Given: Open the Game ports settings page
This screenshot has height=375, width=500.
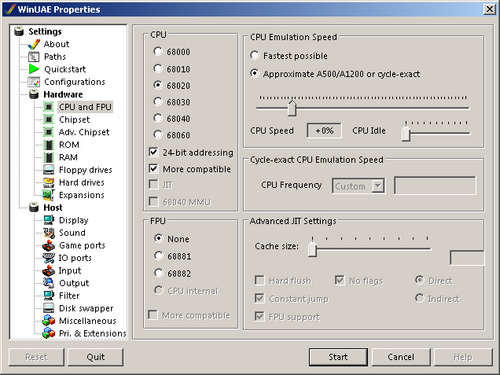Looking at the screenshot, I should [x=82, y=245].
